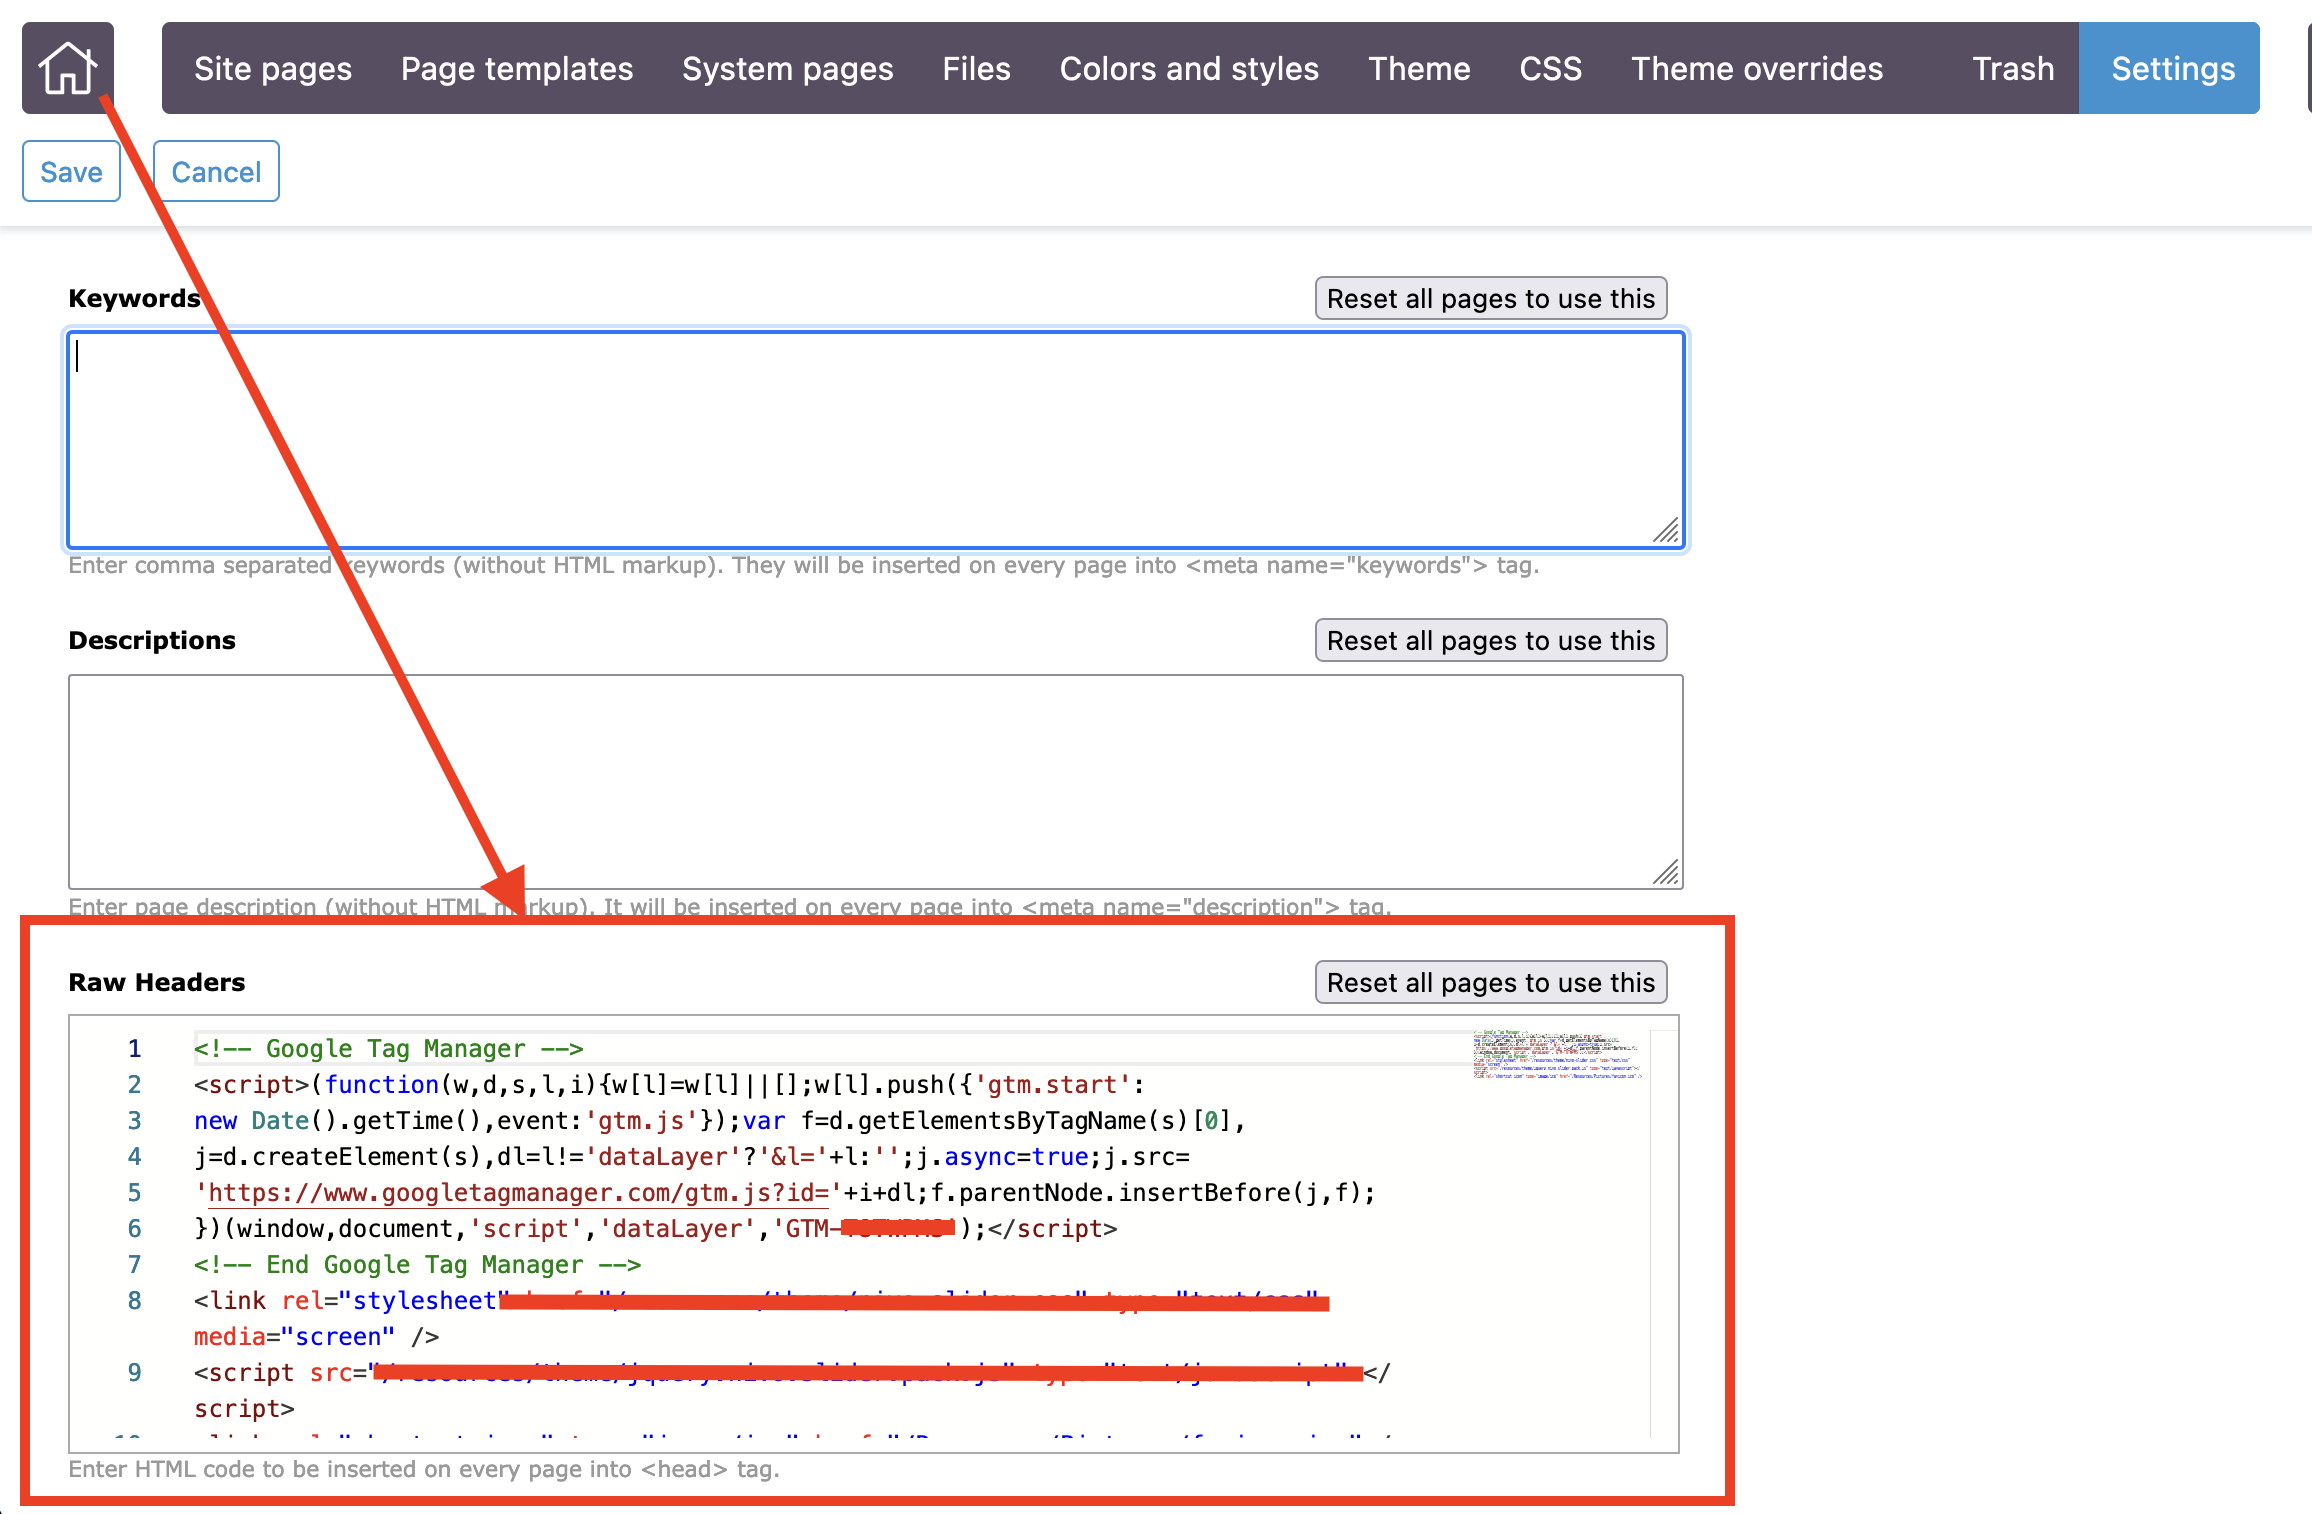Reset all pages to use Raw Headers
This screenshot has height=1514, width=2312.
(x=1490, y=982)
